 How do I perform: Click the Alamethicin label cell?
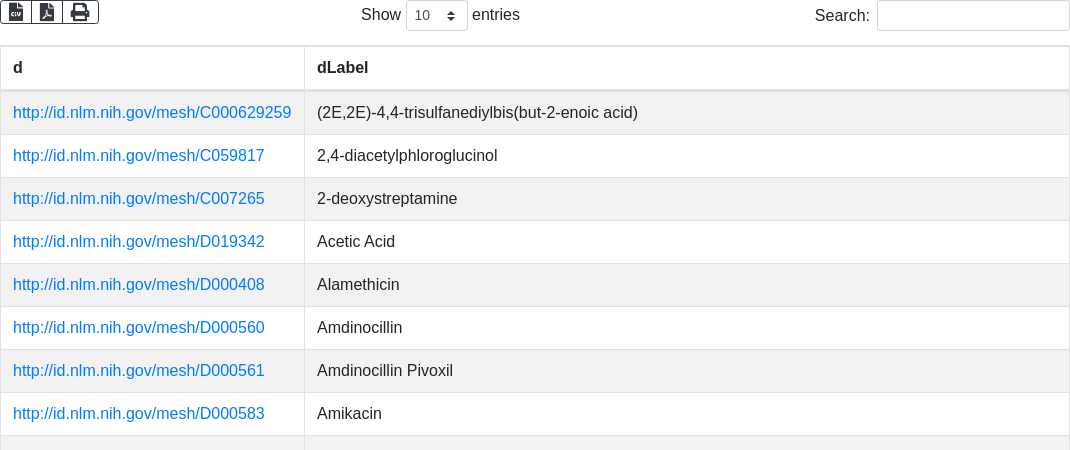pos(358,285)
